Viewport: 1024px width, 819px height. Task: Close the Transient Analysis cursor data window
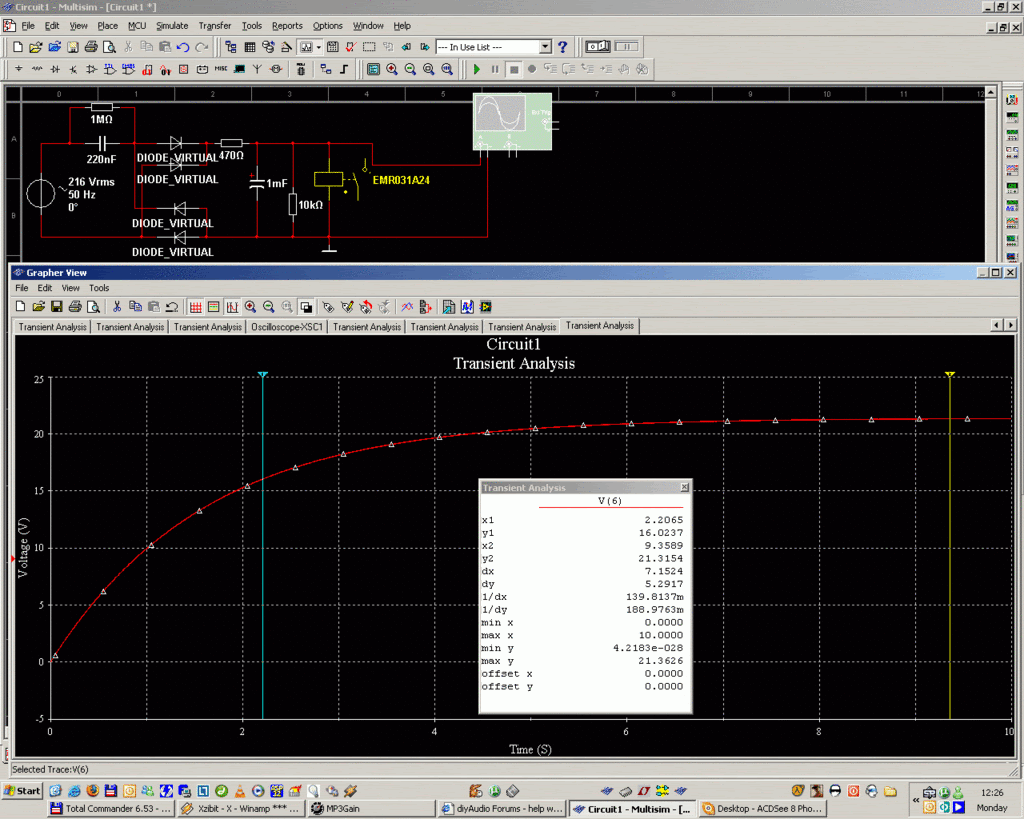click(x=685, y=488)
